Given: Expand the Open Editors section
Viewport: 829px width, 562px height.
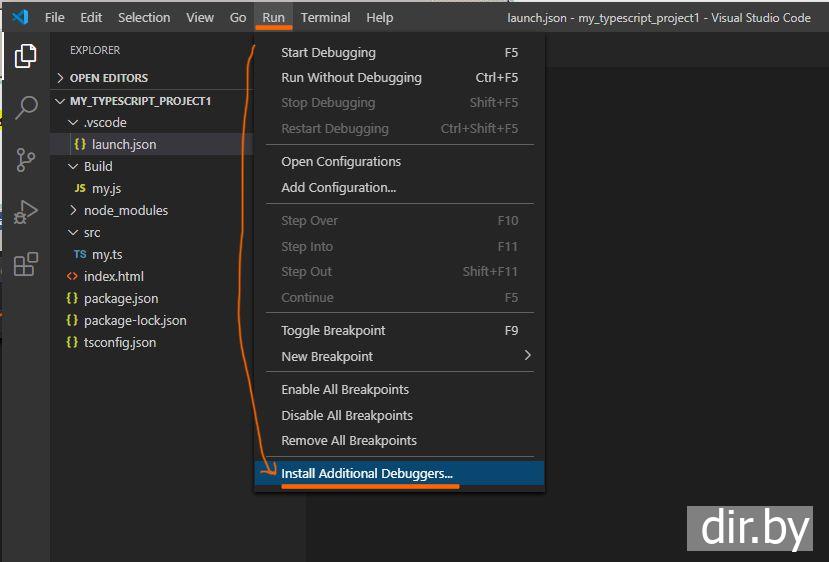Looking at the screenshot, I should (151, 78).
